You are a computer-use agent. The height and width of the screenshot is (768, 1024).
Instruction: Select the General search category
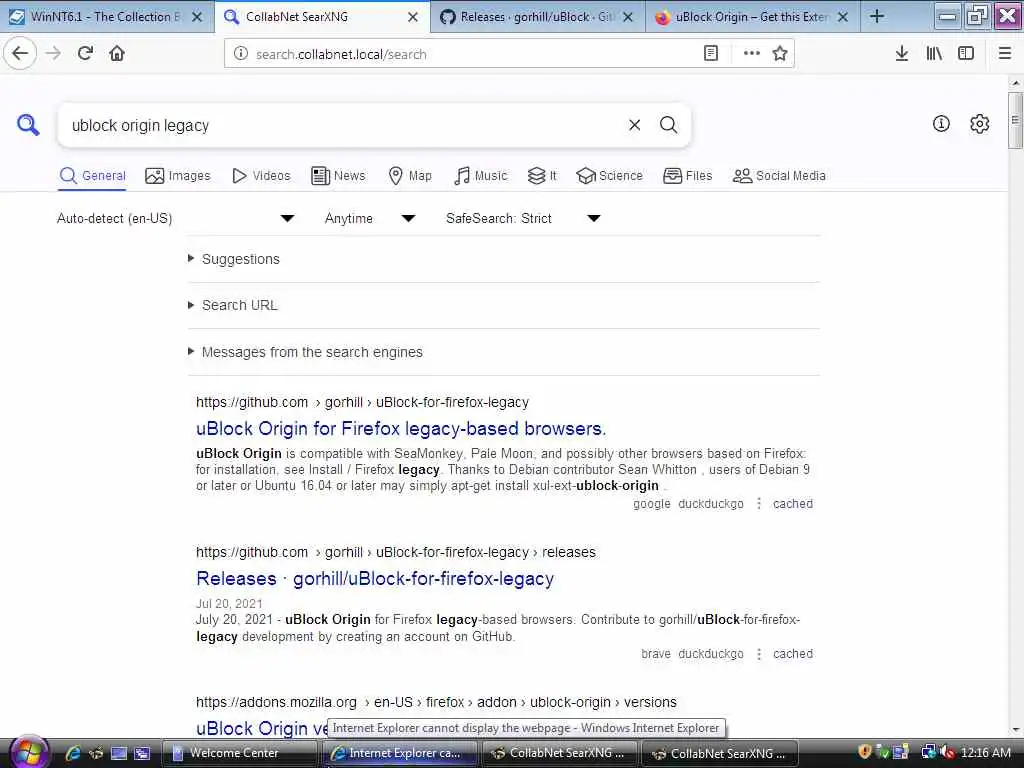pos(92,176)
